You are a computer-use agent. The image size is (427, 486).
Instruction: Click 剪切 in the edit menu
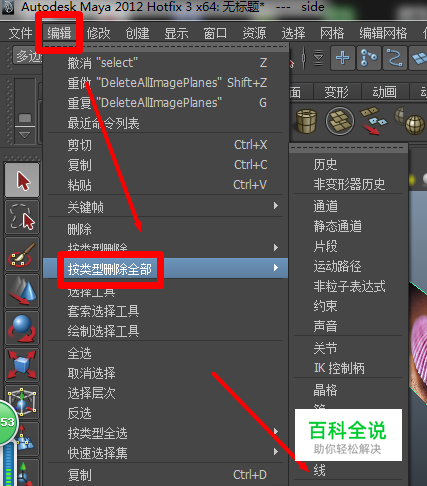165,145
